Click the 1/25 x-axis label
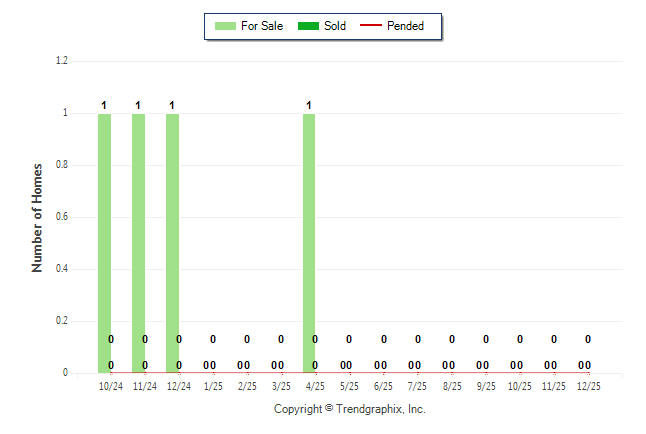Screen dimensions: 646x434 [x=213, y=385]
